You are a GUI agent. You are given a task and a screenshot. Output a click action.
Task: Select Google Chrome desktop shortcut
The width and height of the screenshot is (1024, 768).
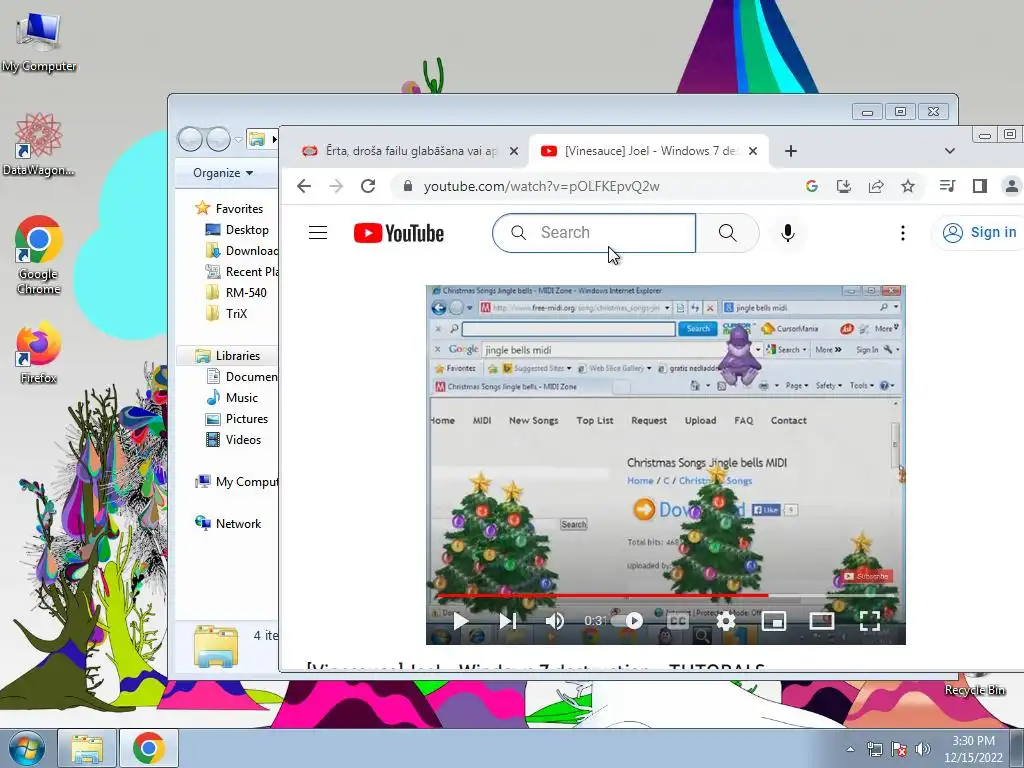pos(39,255)
